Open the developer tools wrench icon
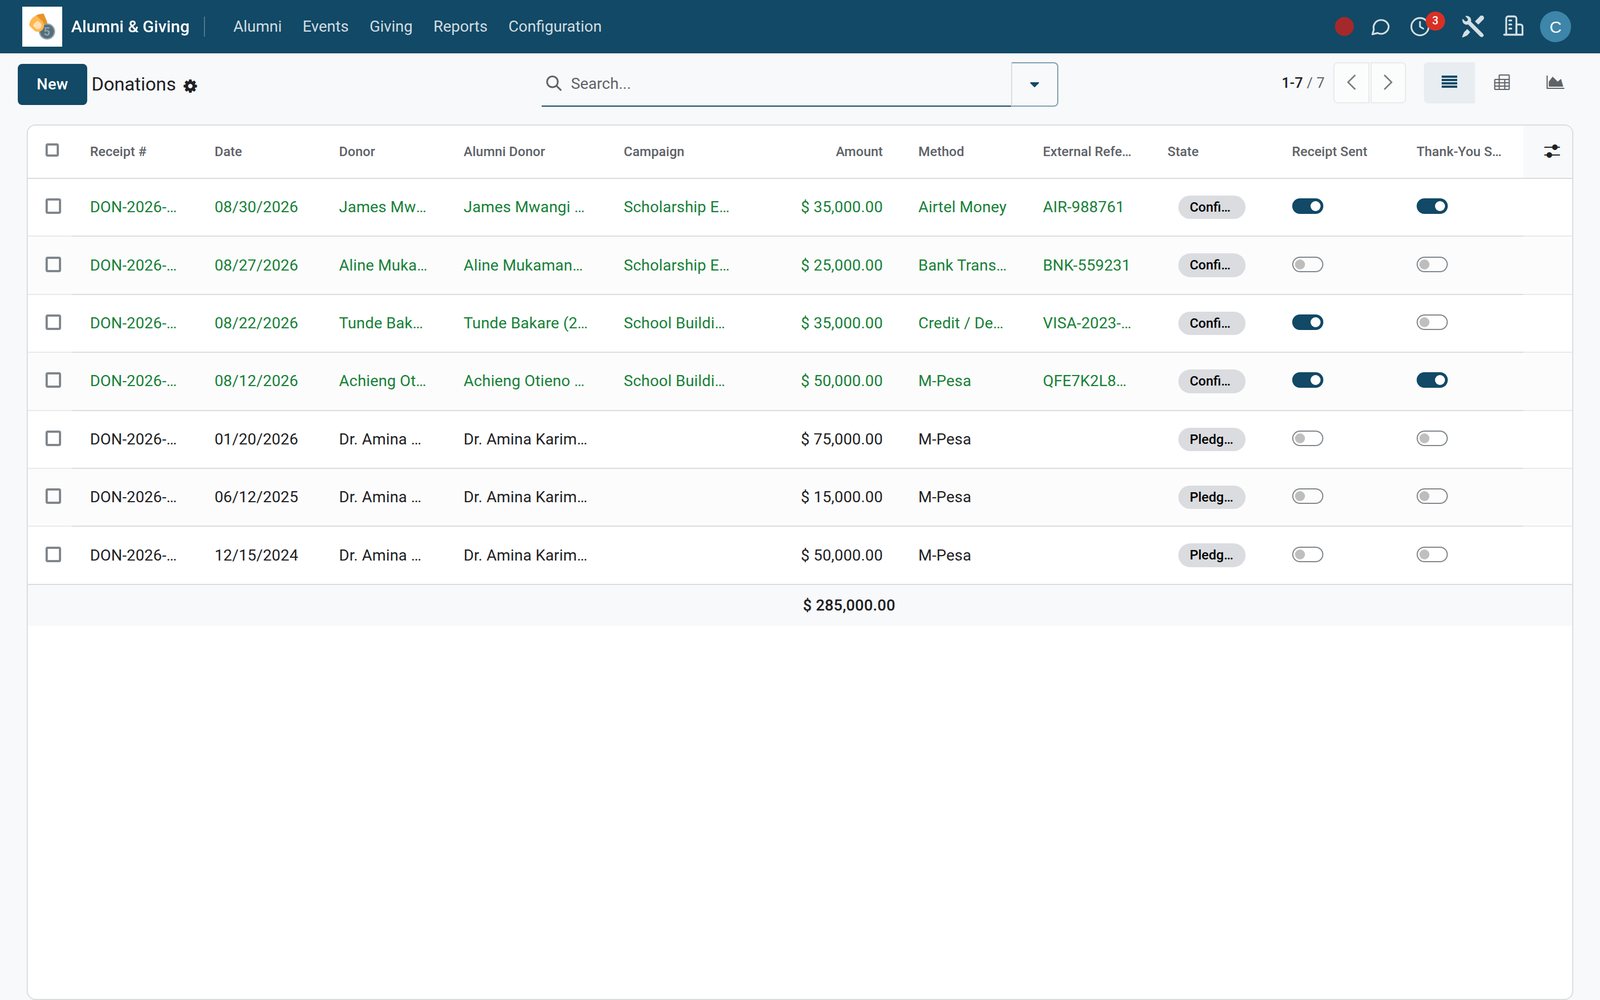The width and height of the screenshot is (1600, 1000). click(x=1472, y=27)
